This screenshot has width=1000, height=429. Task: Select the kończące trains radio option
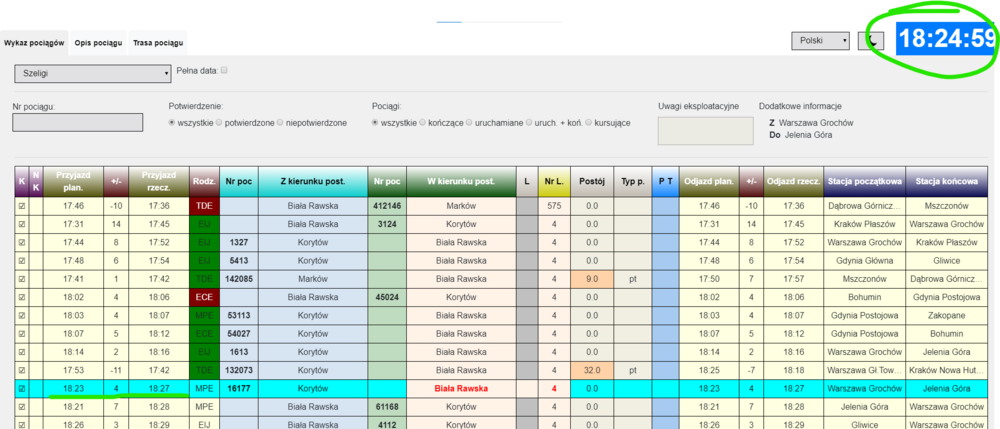(x=424, y=122)
